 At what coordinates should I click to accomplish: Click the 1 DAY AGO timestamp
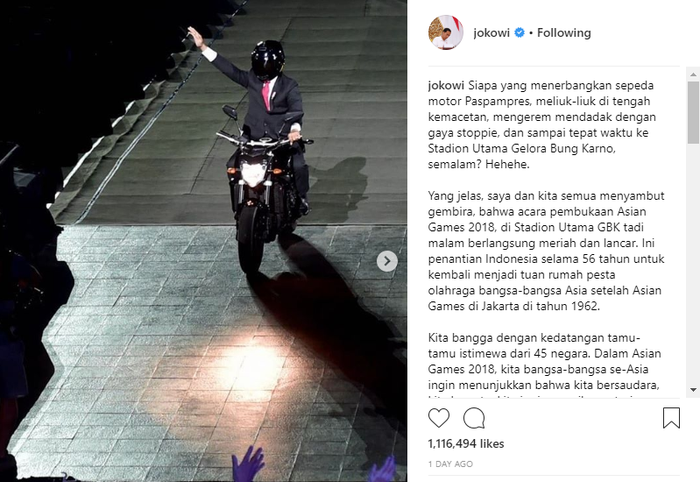click(450, 464)
